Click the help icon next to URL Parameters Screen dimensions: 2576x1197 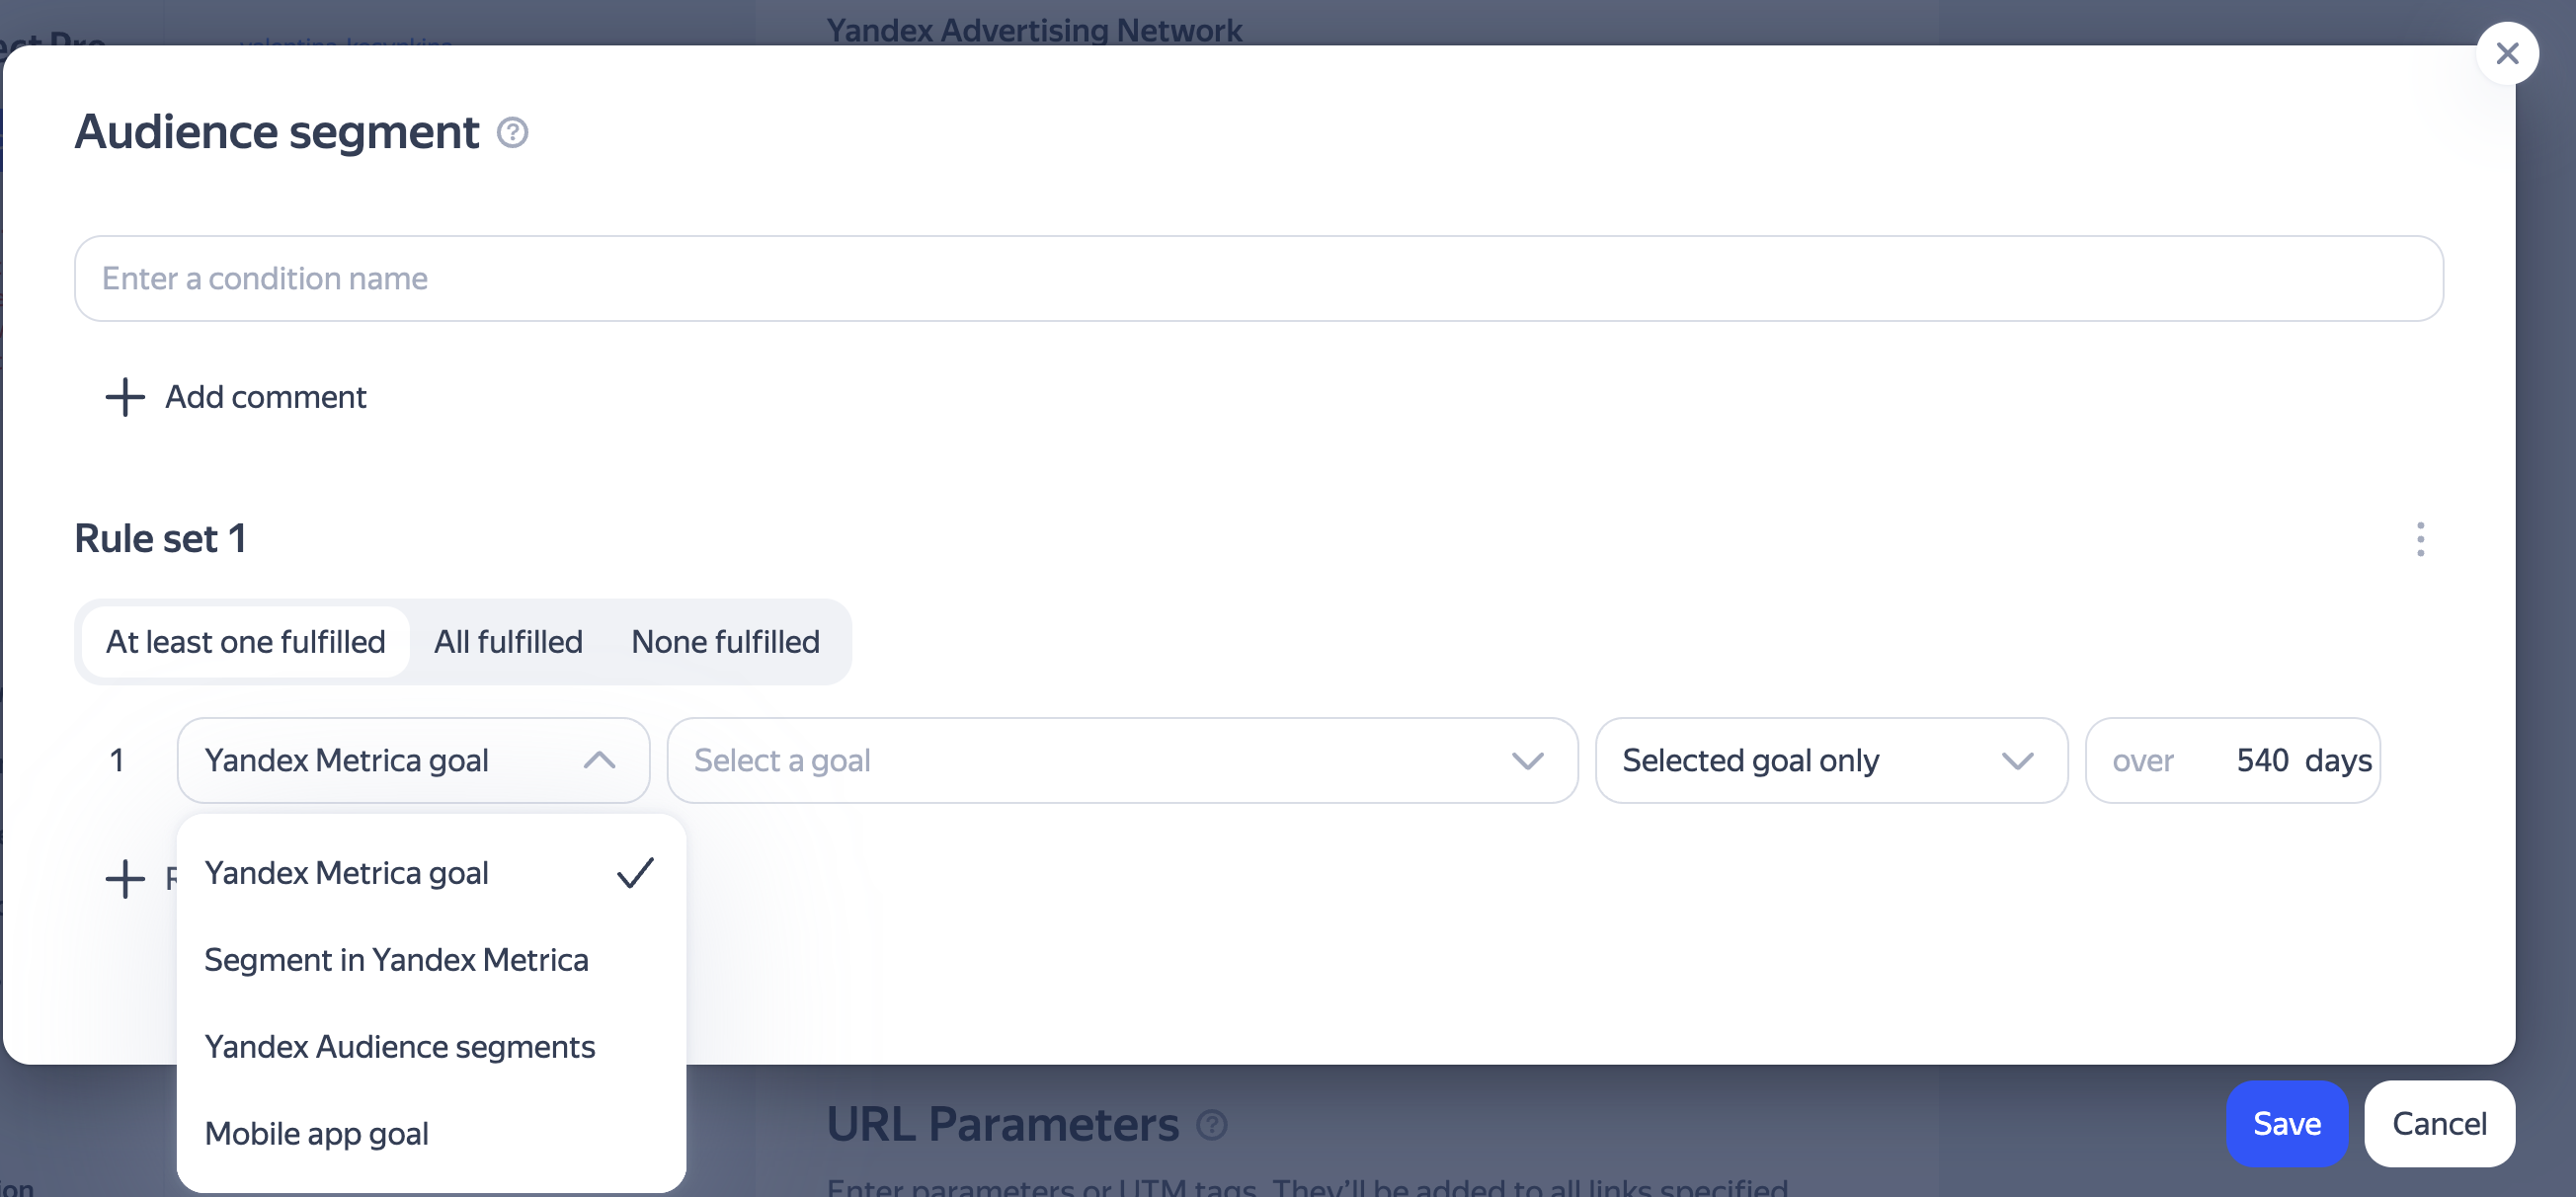[1212, 1125]
